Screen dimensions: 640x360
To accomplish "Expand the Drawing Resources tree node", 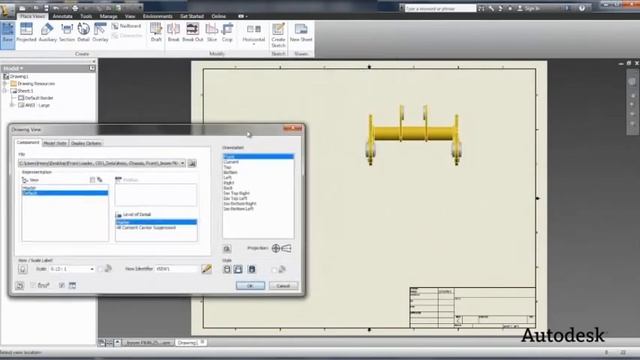I will [x=5, y=83].
